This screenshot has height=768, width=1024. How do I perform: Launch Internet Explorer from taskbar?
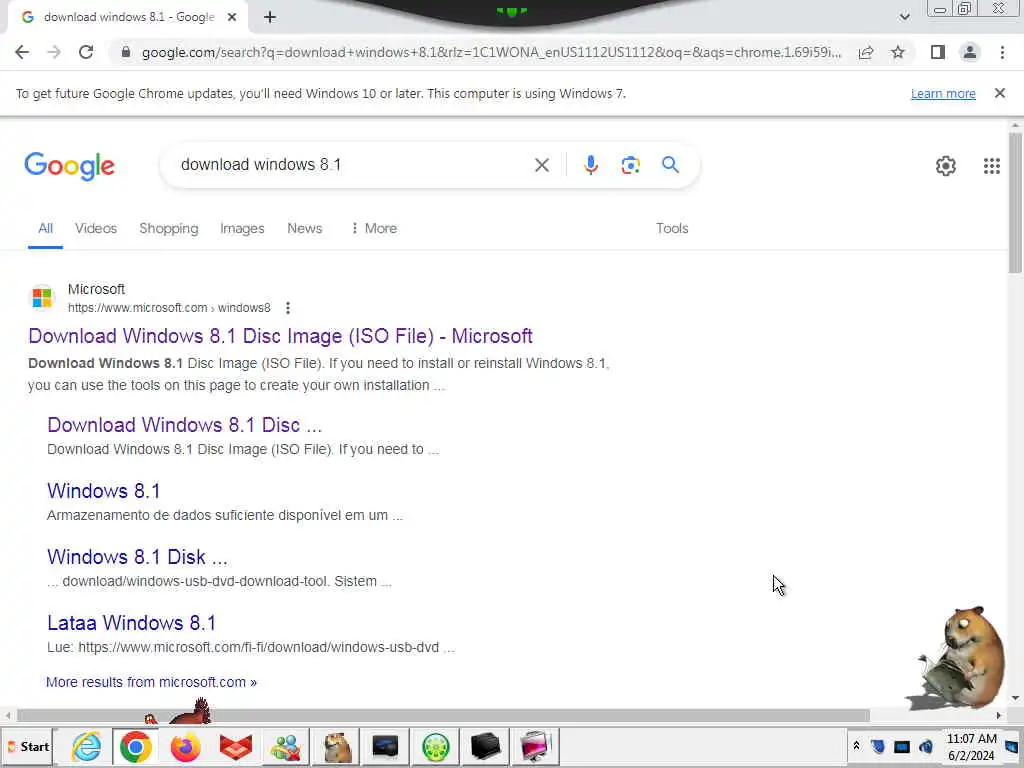tap(86, 746)
